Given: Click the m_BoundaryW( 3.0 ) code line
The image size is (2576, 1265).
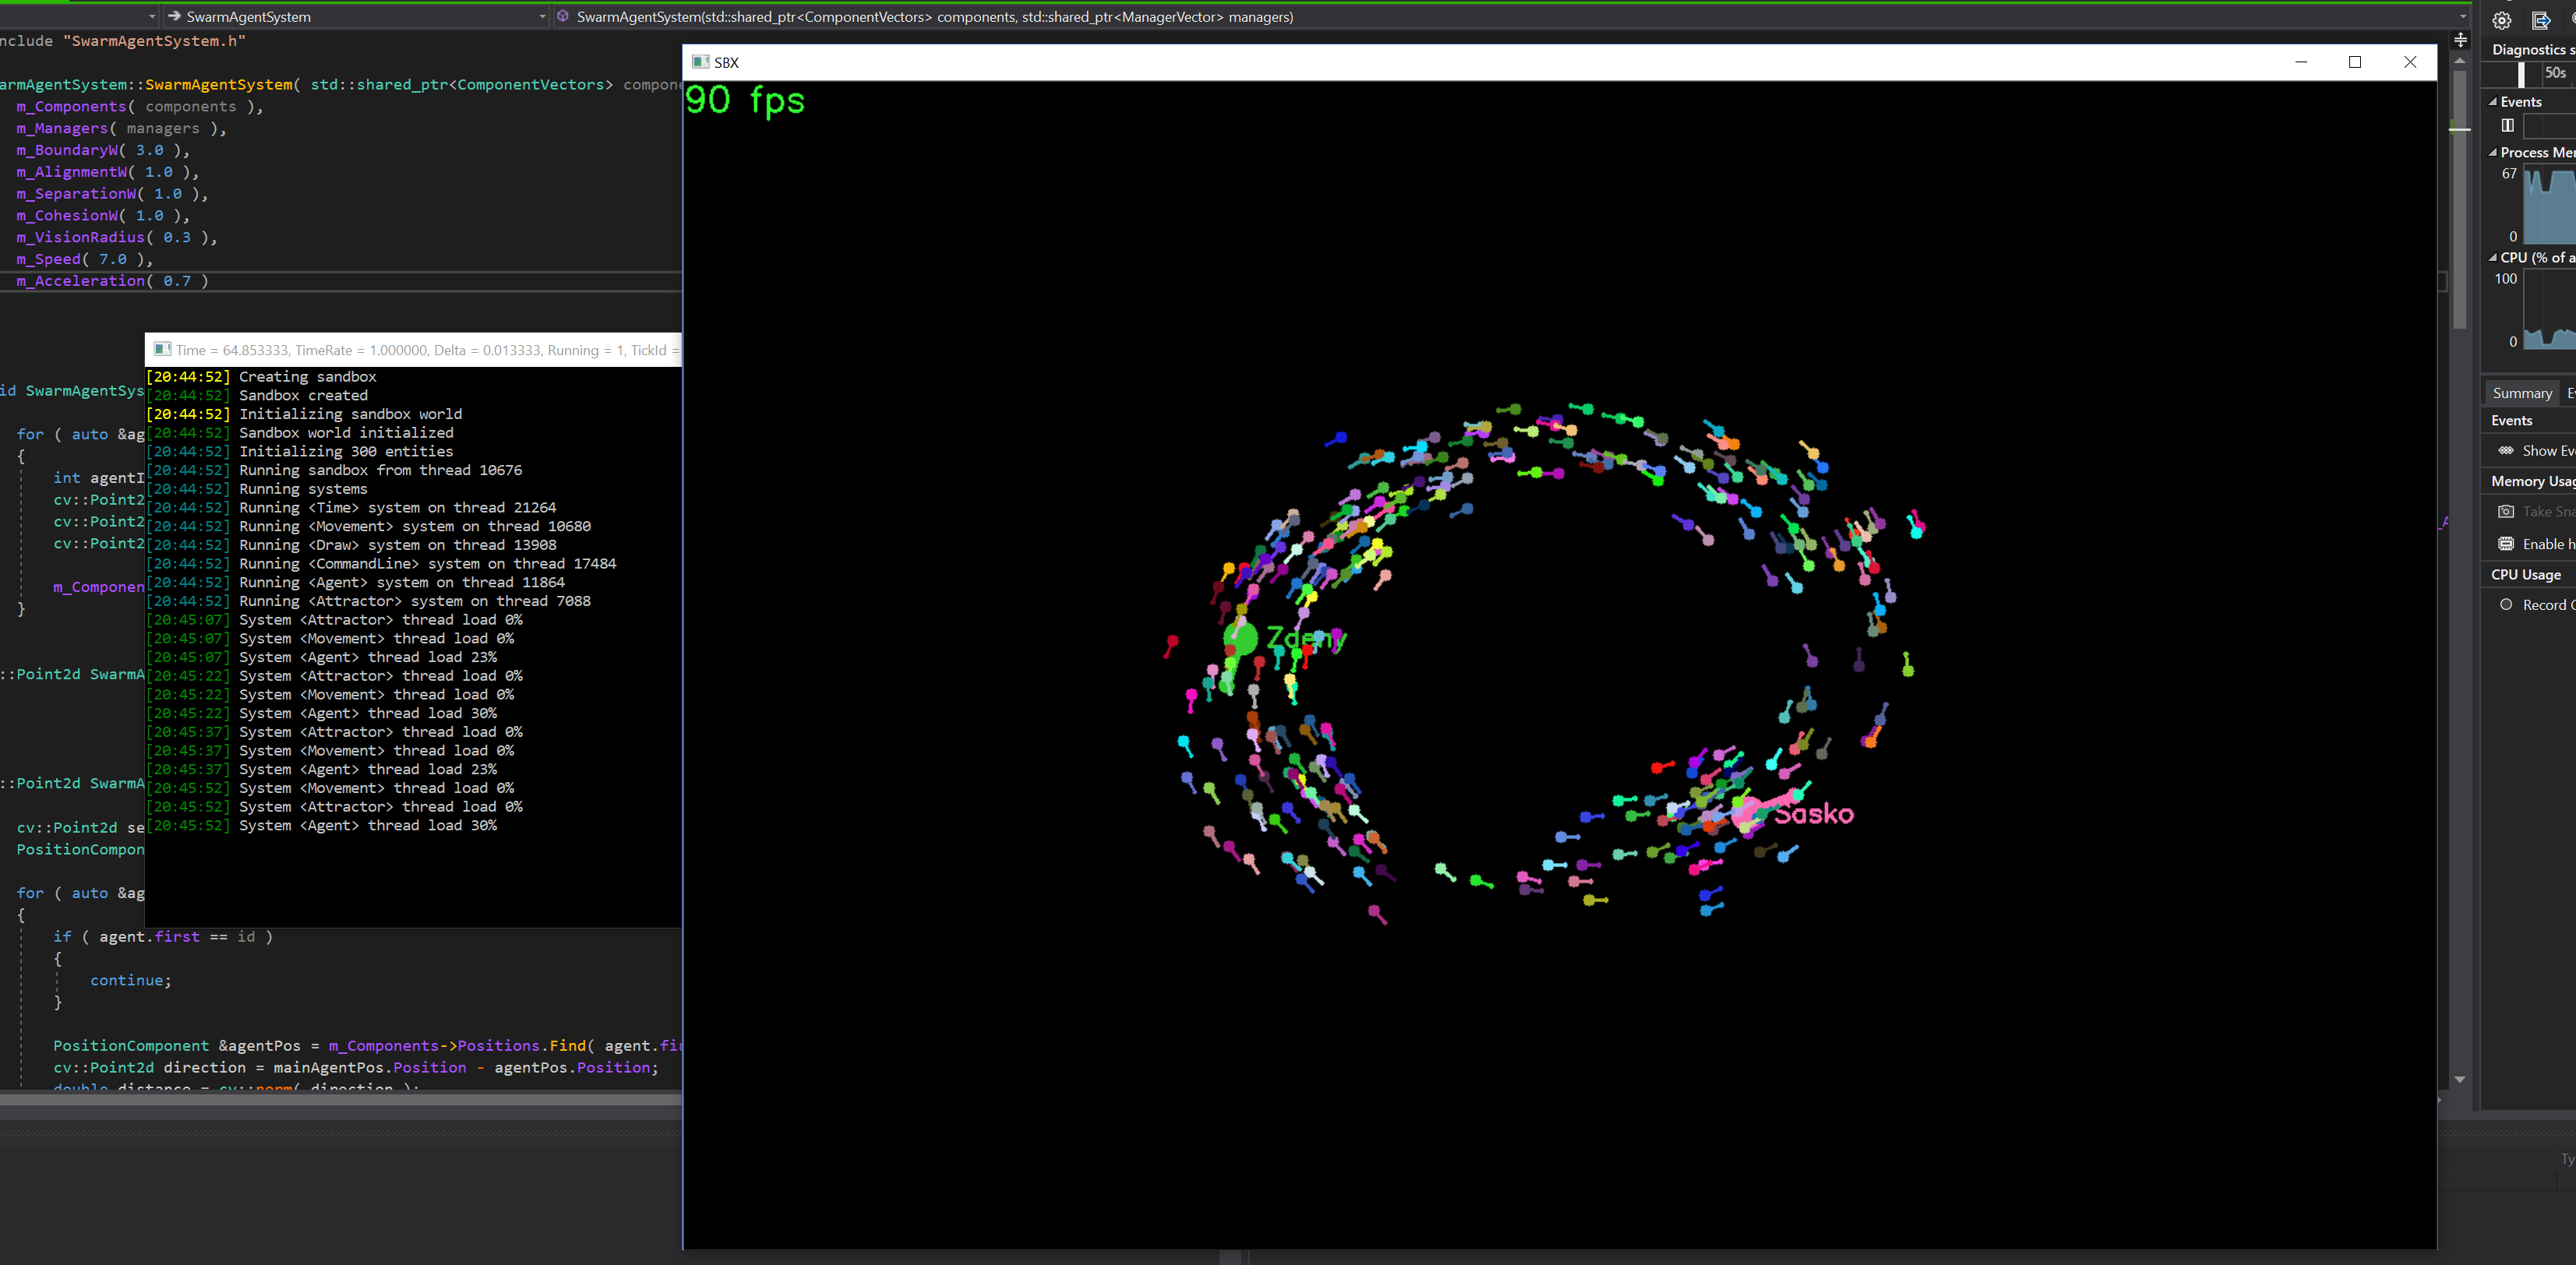Looking at the screenshot, I should [x=102, y=150].
